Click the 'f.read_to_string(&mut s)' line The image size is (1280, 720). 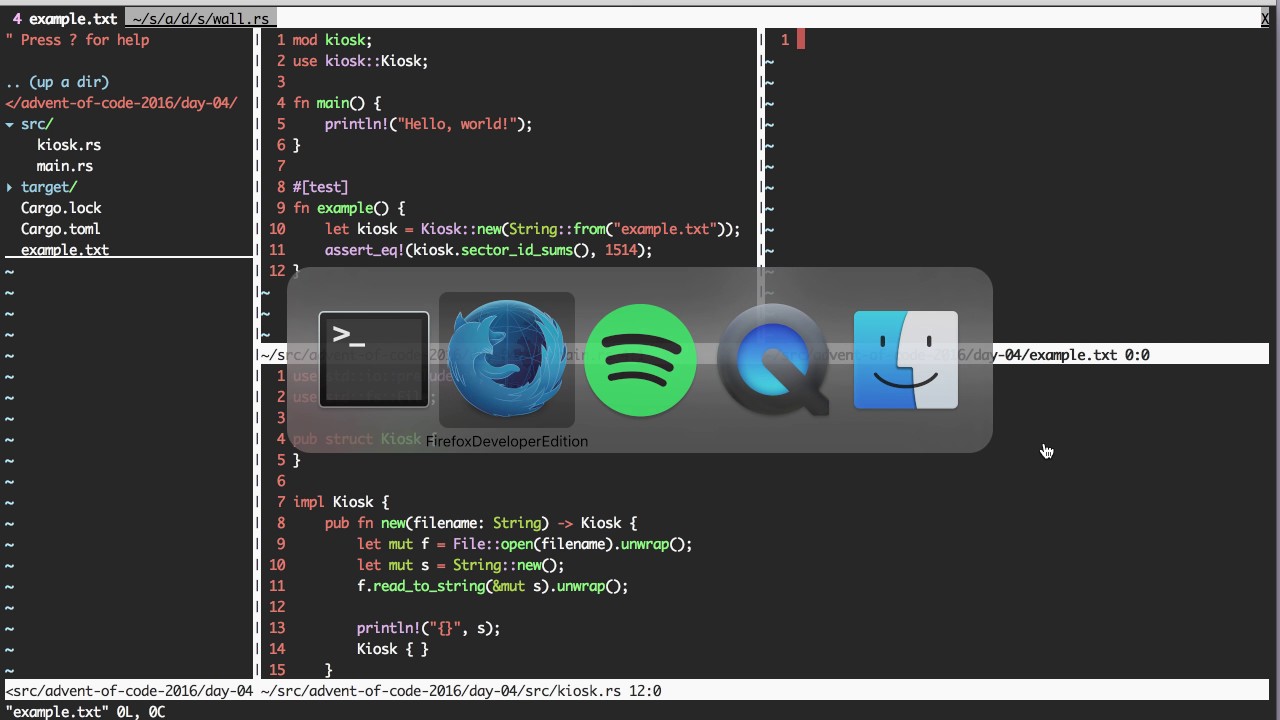tap(492, 586)
